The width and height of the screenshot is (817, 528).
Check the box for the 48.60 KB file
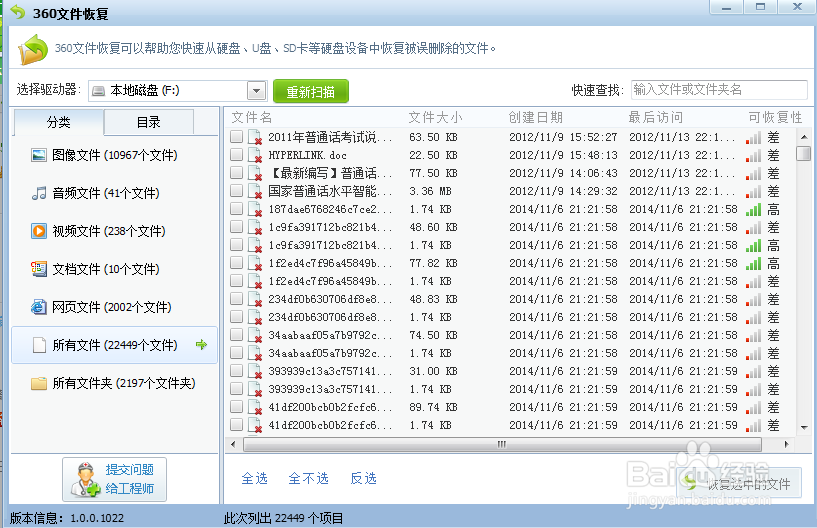(237, 227)
